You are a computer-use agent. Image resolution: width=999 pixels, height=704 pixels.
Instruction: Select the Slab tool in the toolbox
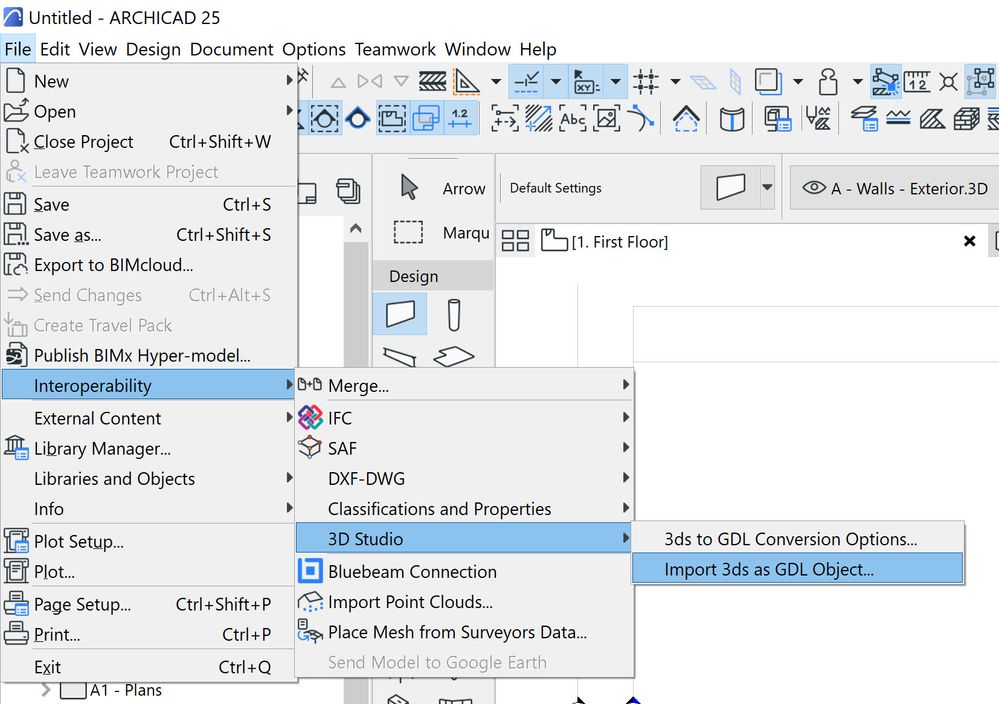[453, 356]
